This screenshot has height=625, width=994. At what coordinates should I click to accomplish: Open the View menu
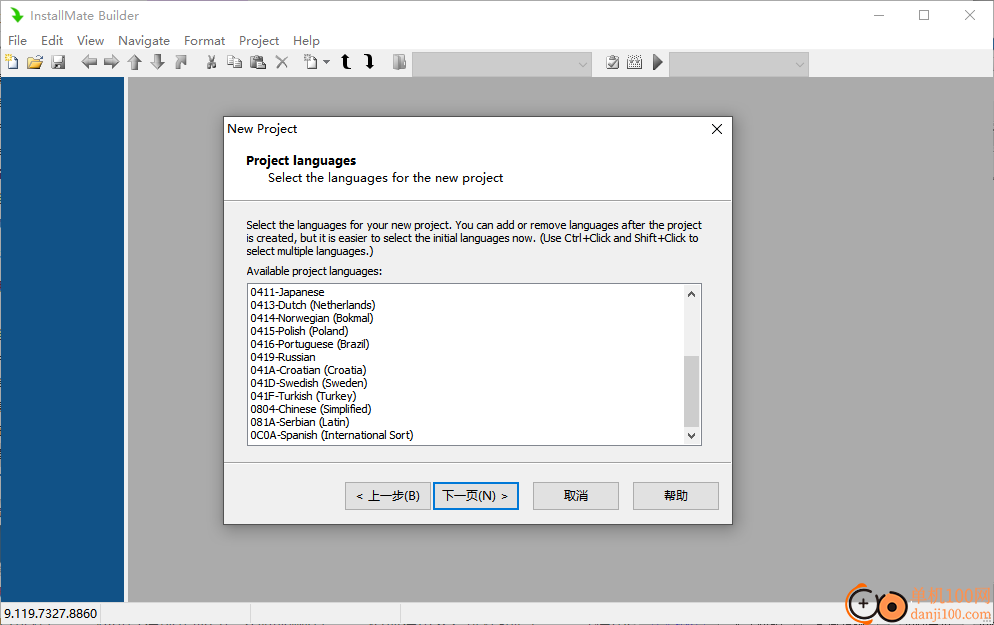pos(91,41)
